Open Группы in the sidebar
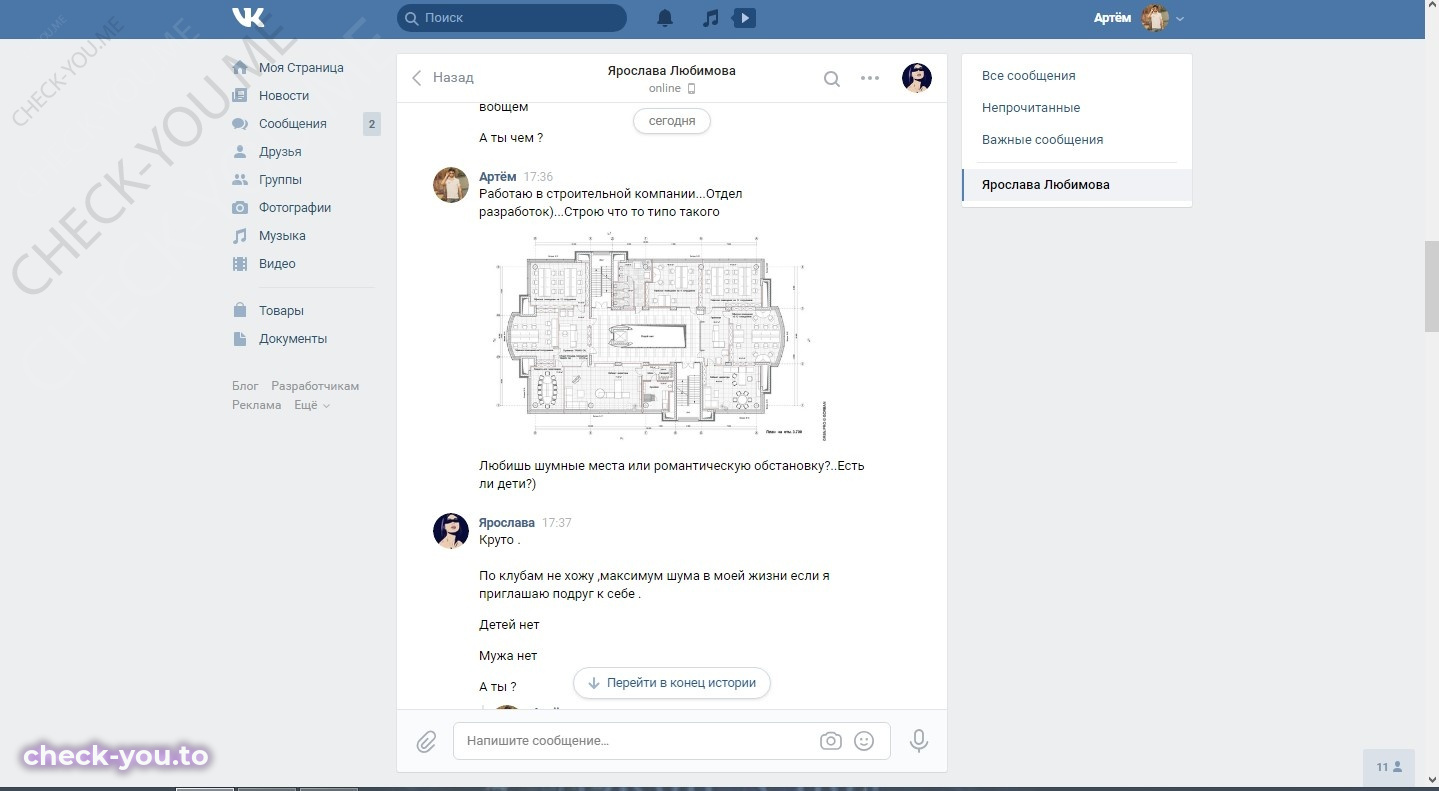Viewport: 1439px width, 791px height. coord(280,180)
